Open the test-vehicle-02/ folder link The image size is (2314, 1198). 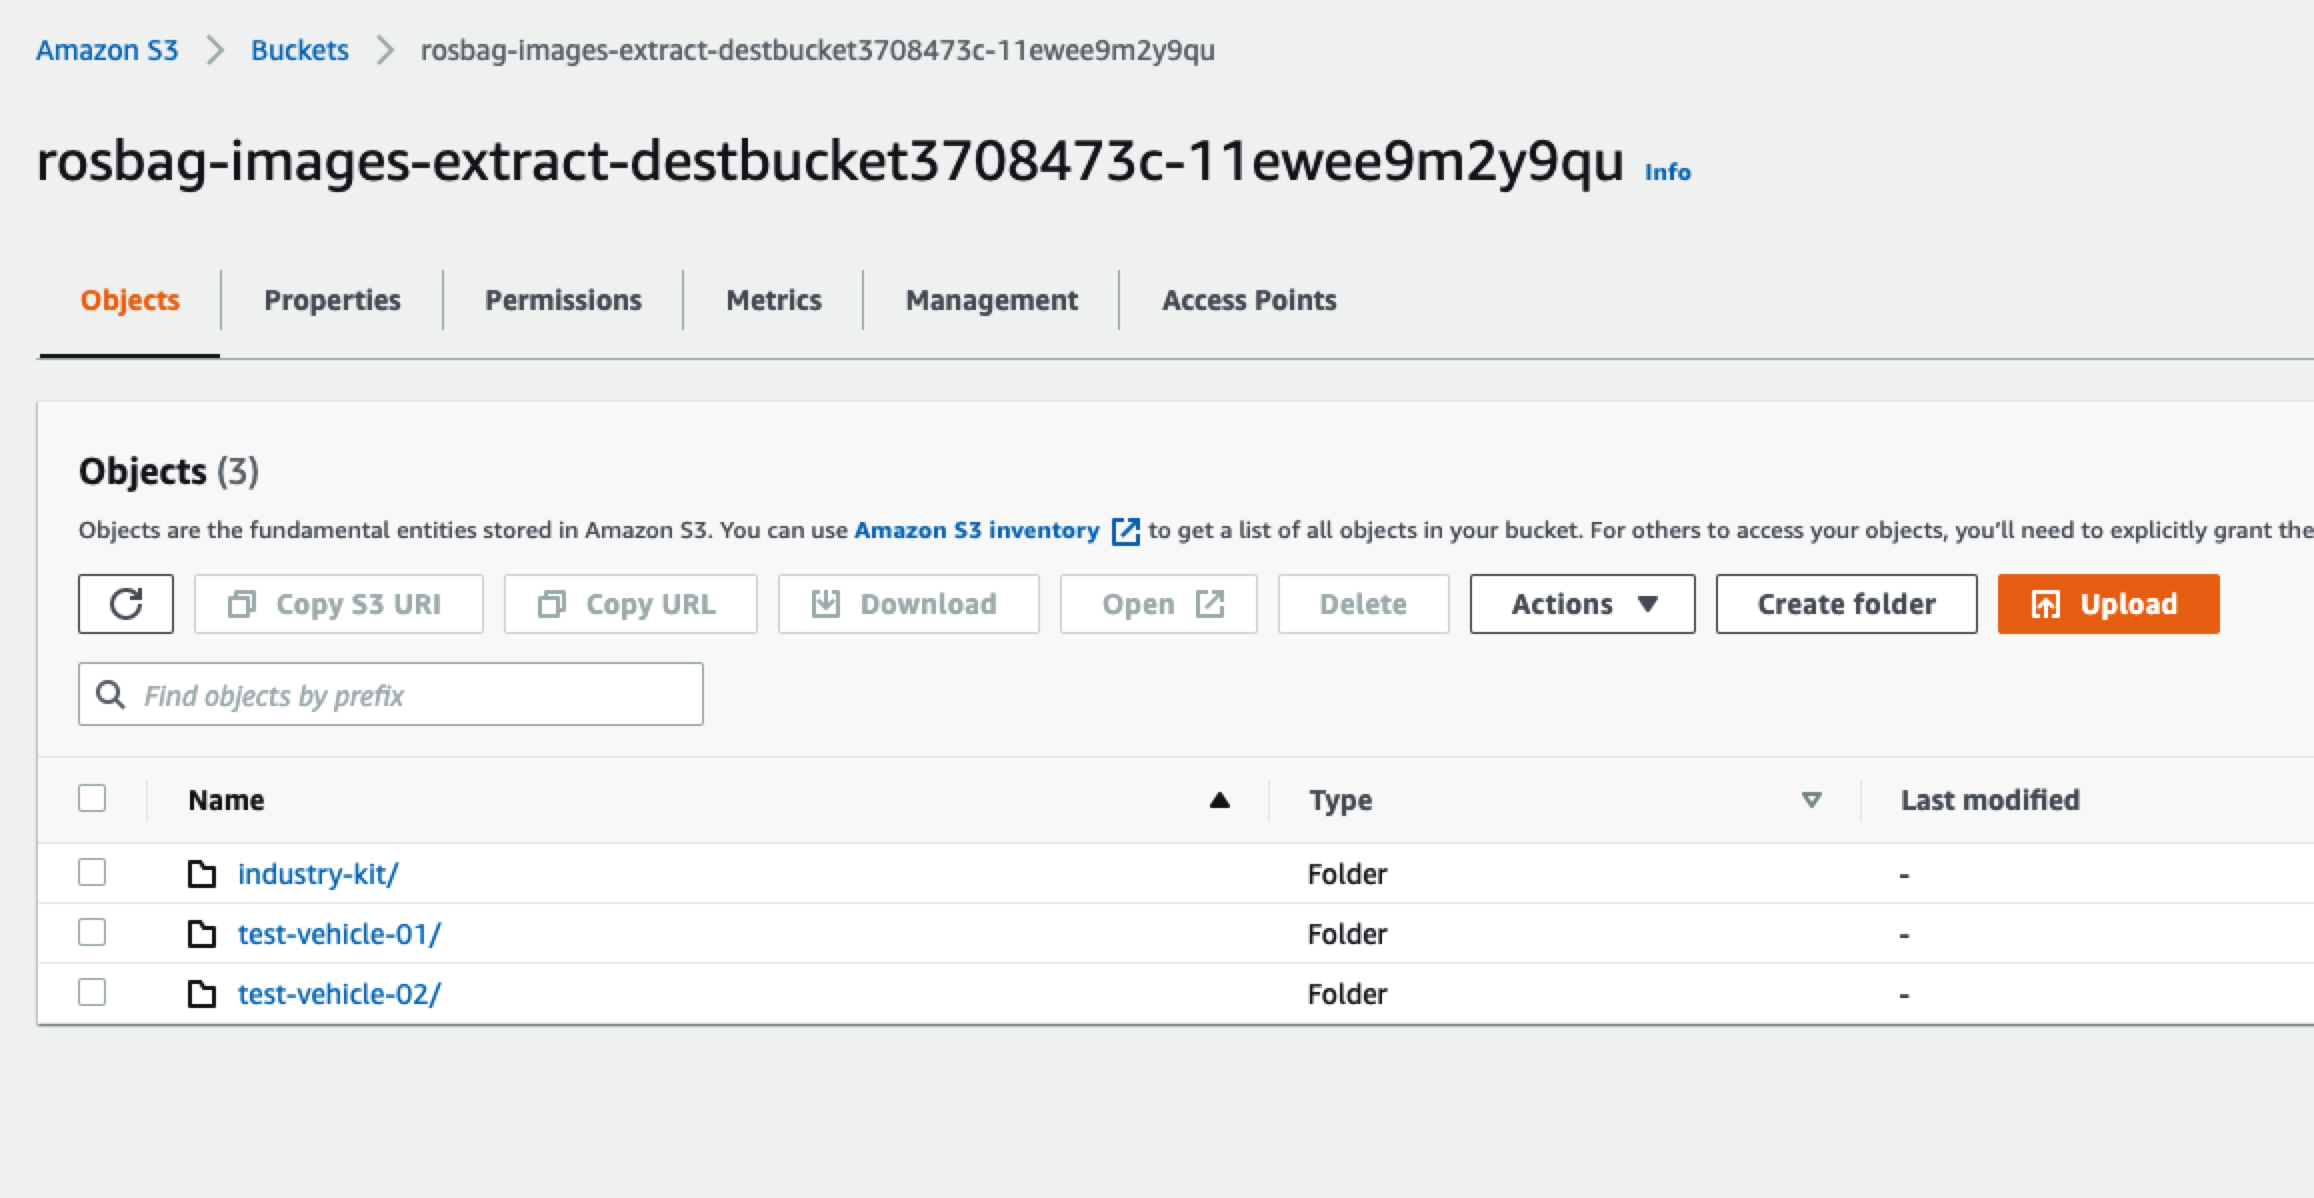[339, 994]
